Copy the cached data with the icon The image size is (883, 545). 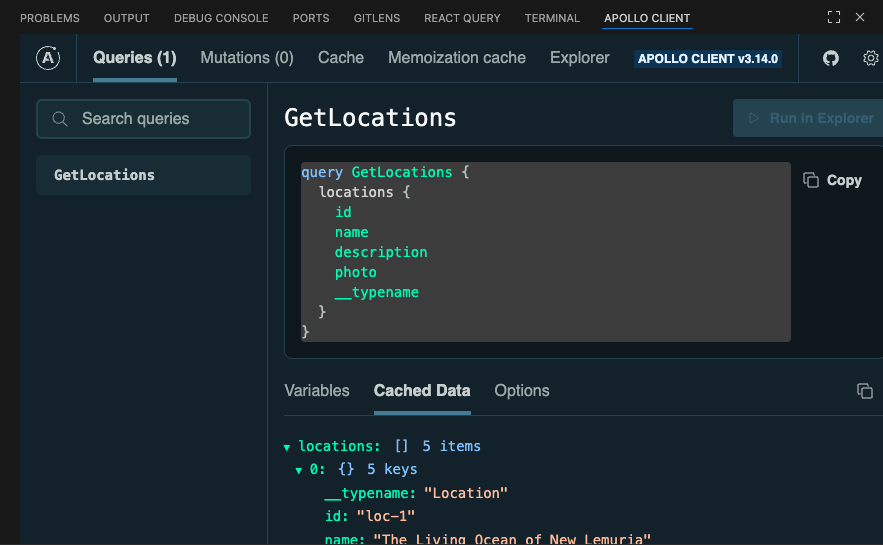[x=865, y=391]
